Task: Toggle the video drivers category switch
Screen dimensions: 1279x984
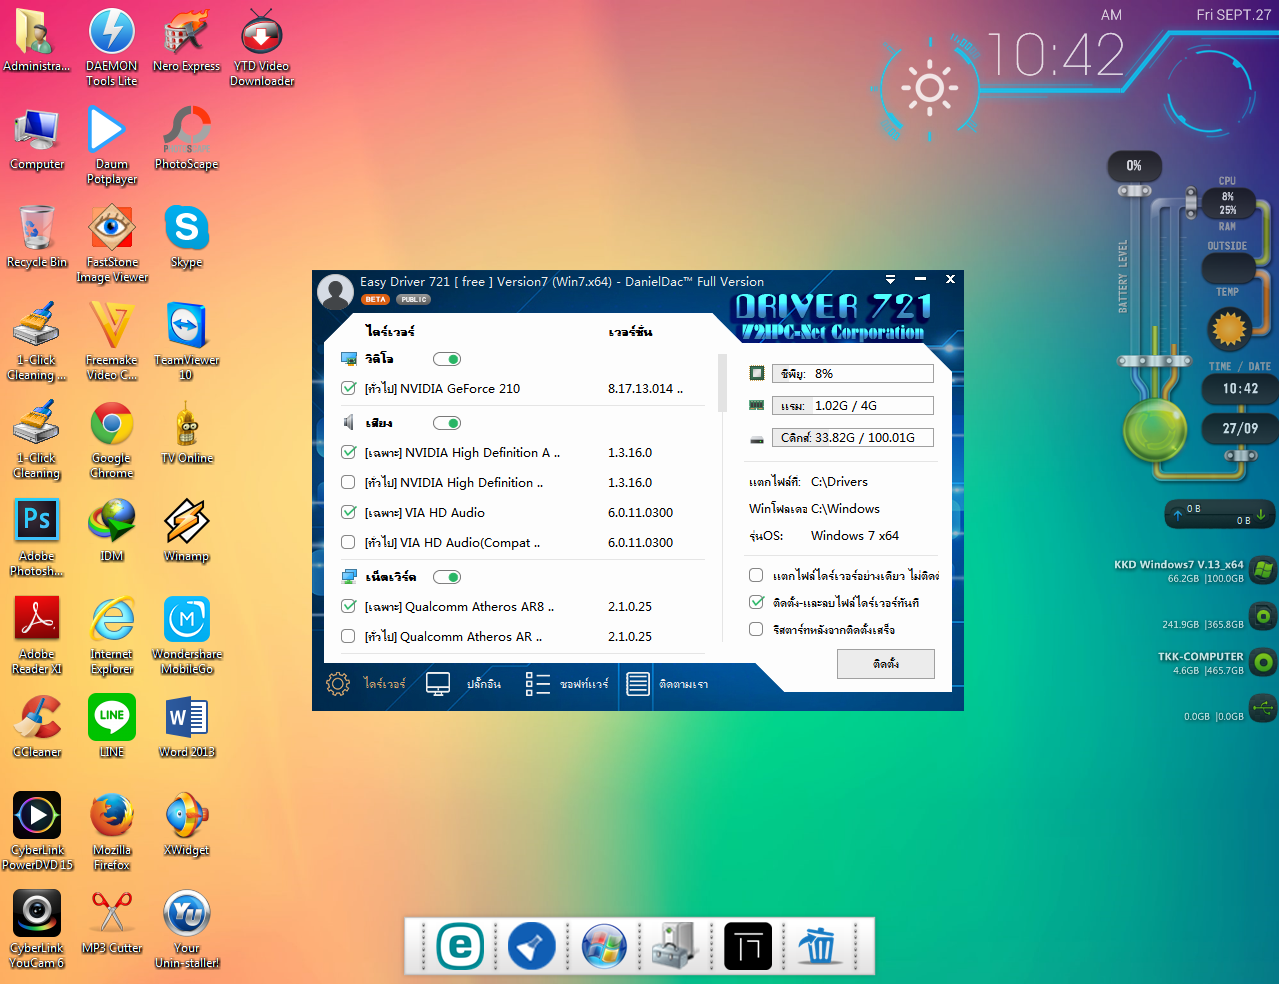Action: [x=447, y=359]
